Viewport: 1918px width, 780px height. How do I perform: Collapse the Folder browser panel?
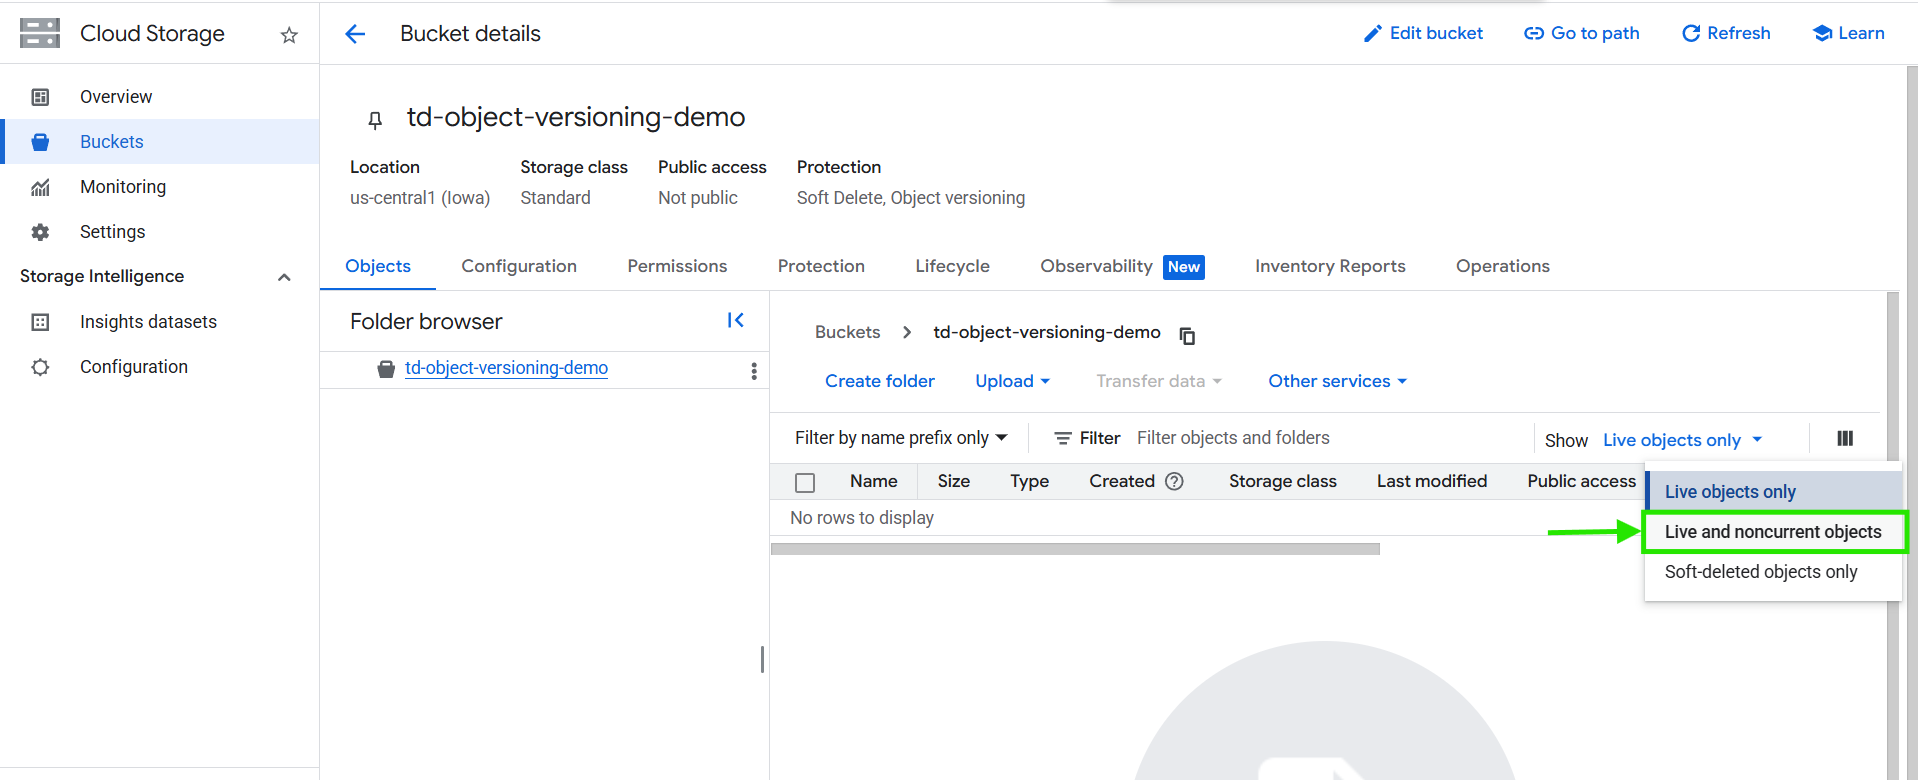(735, 320)
